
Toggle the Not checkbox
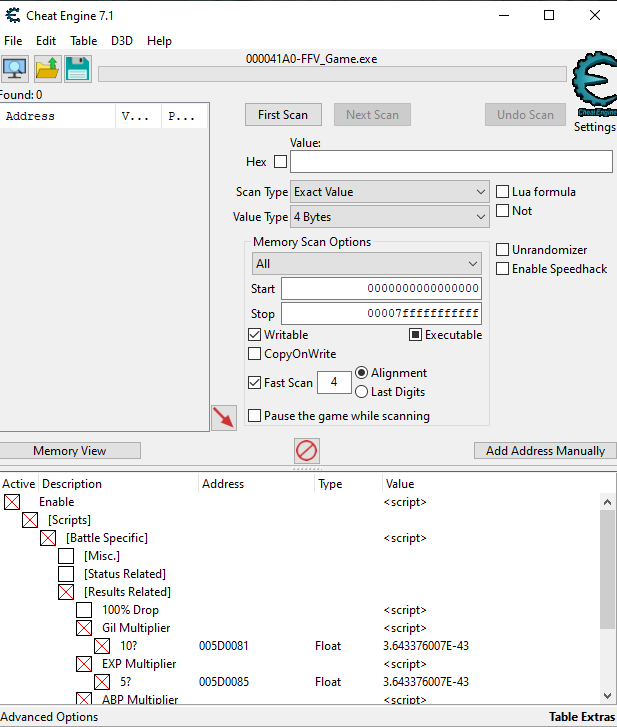503,210
